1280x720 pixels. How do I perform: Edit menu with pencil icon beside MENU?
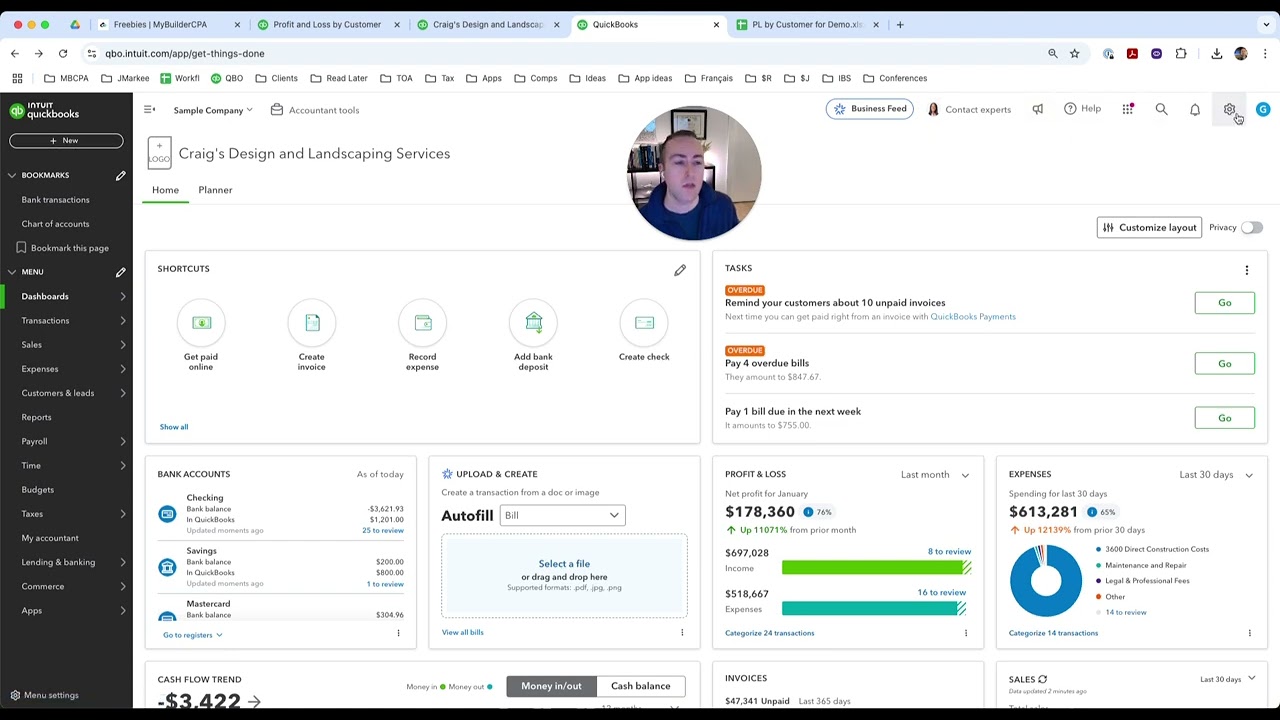[120, 272]
